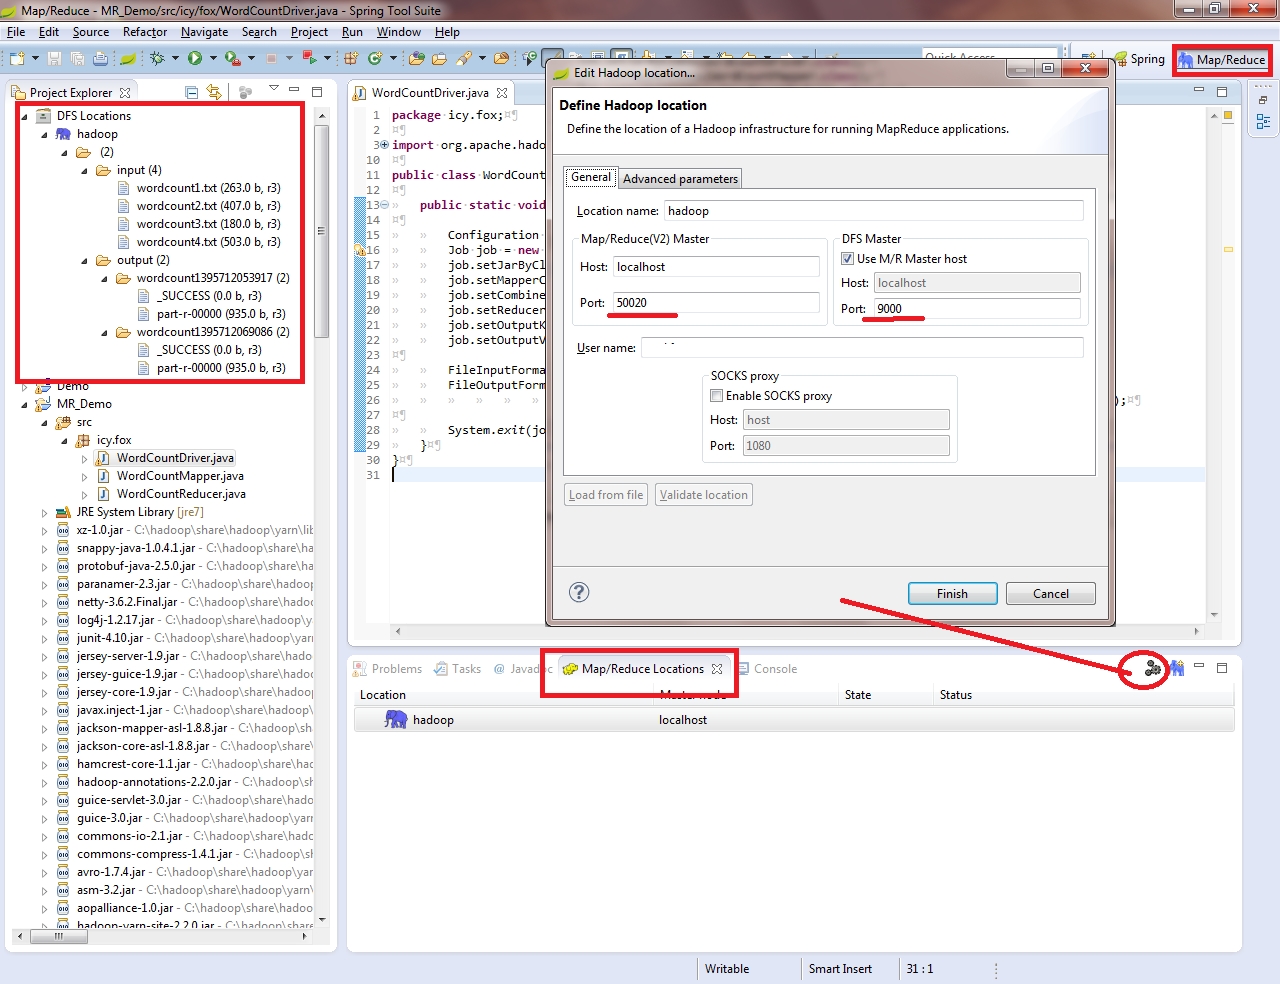The width and height of the screenshot is (1280, 984).
Task: Switch to the Console tab
Action: click(768, 669)
